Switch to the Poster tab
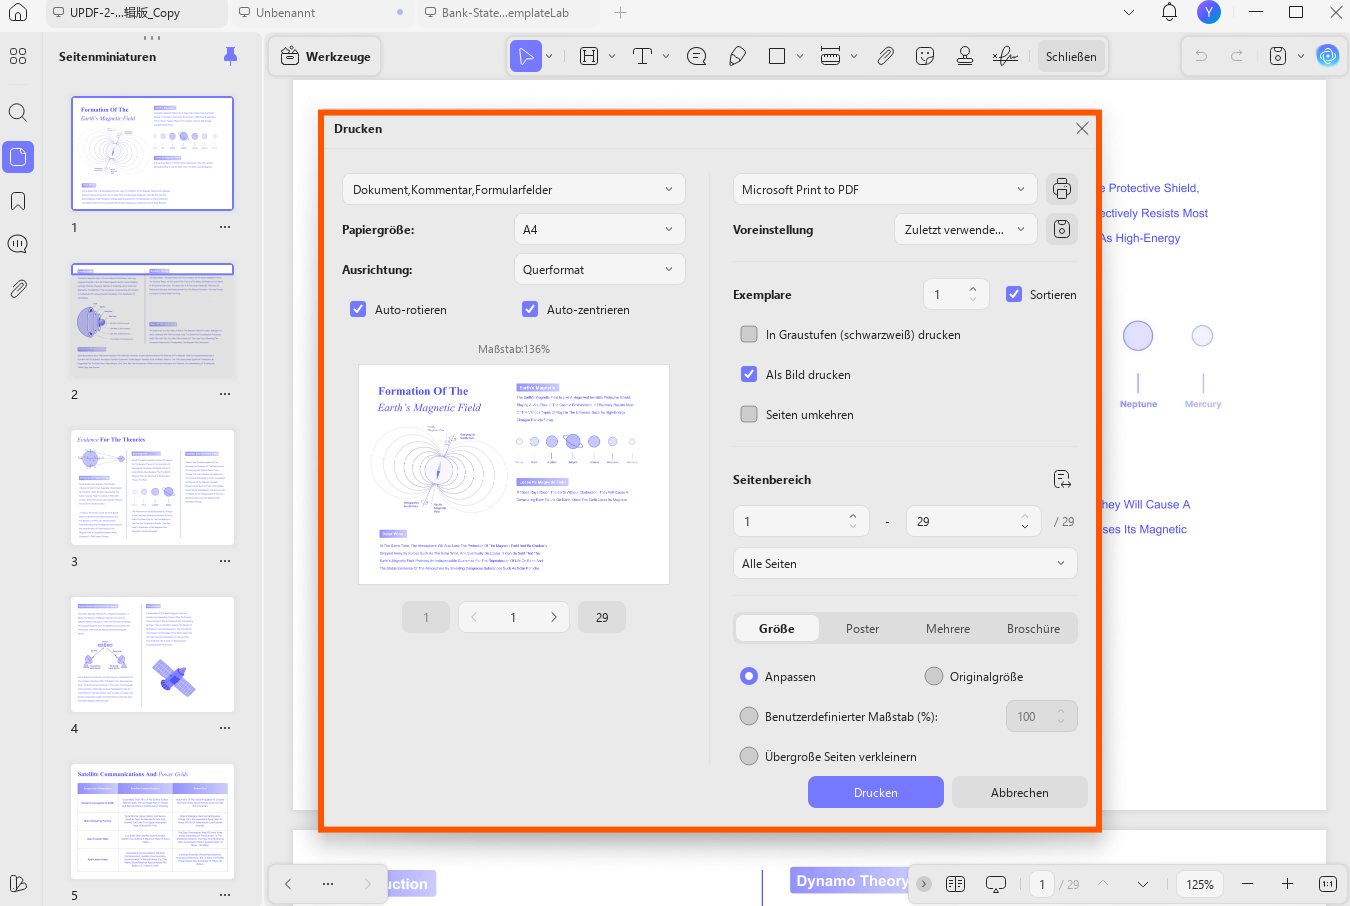Image resolution: width=1350 pixels, height=906 pixels. point(862,628)
